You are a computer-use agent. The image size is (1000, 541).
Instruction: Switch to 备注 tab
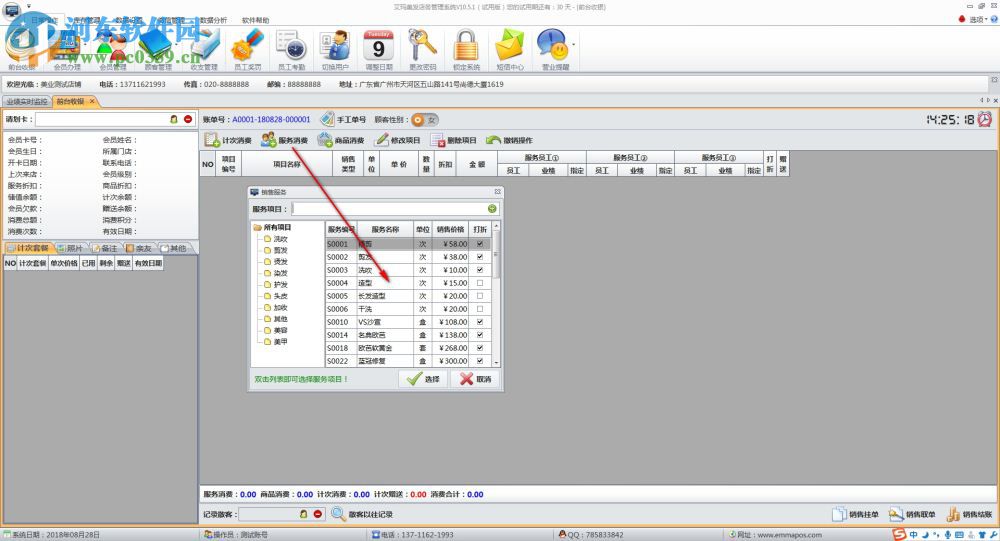105,248
